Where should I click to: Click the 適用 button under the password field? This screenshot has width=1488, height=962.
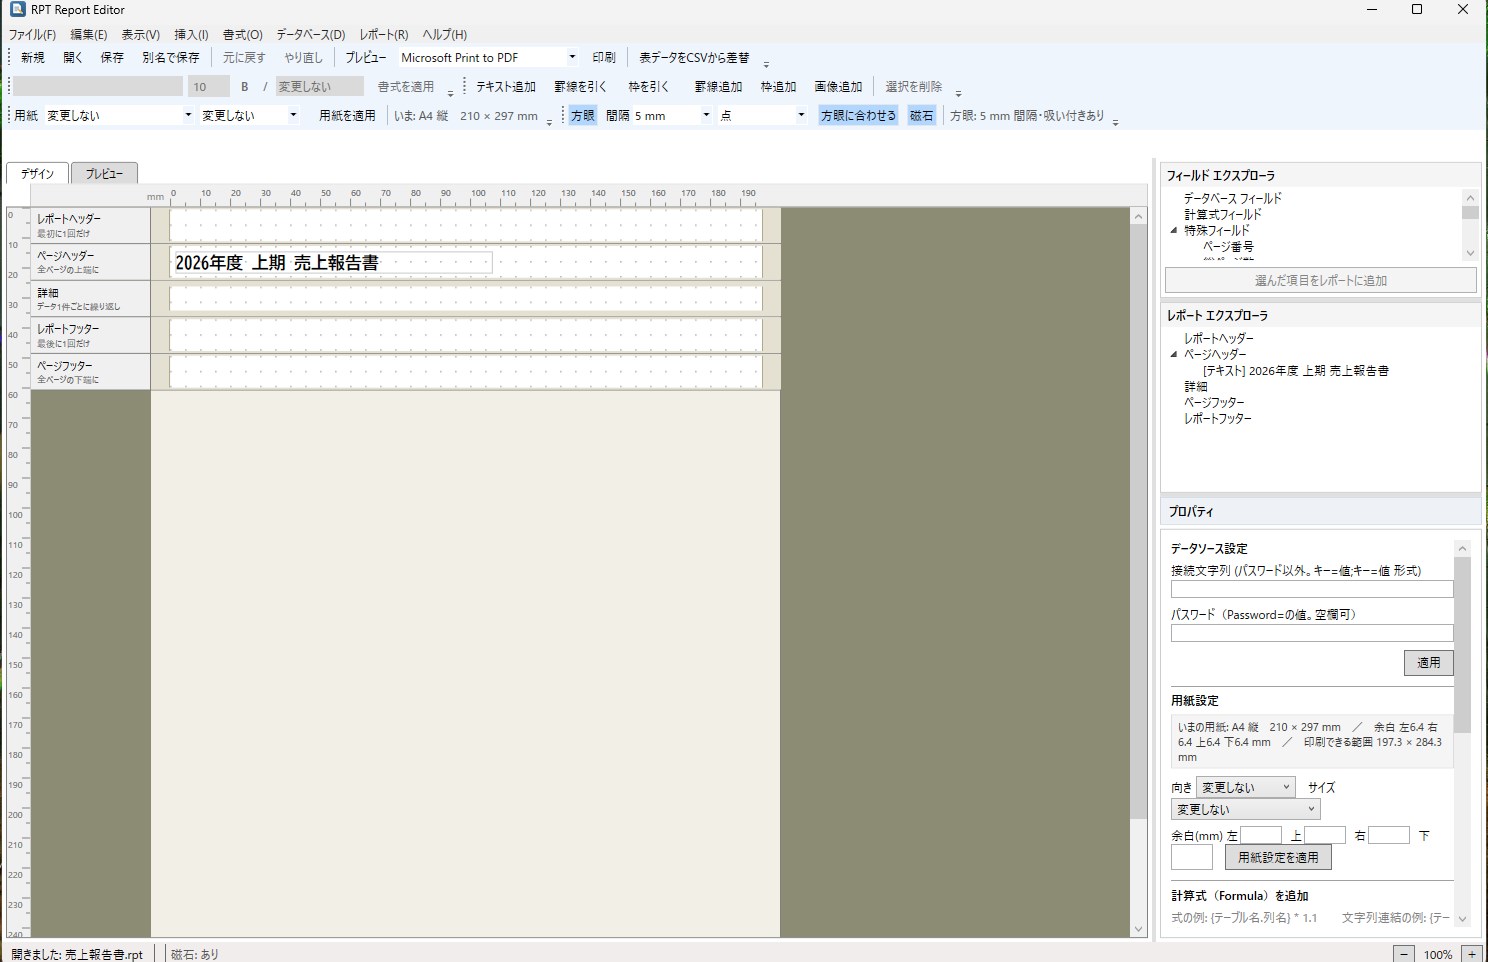1429,663
